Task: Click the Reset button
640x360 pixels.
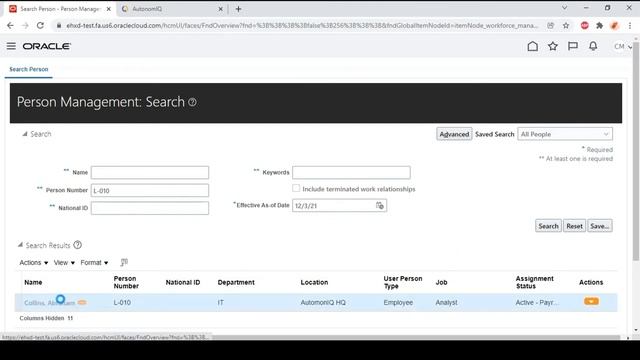Action: [x=574, y=226]
